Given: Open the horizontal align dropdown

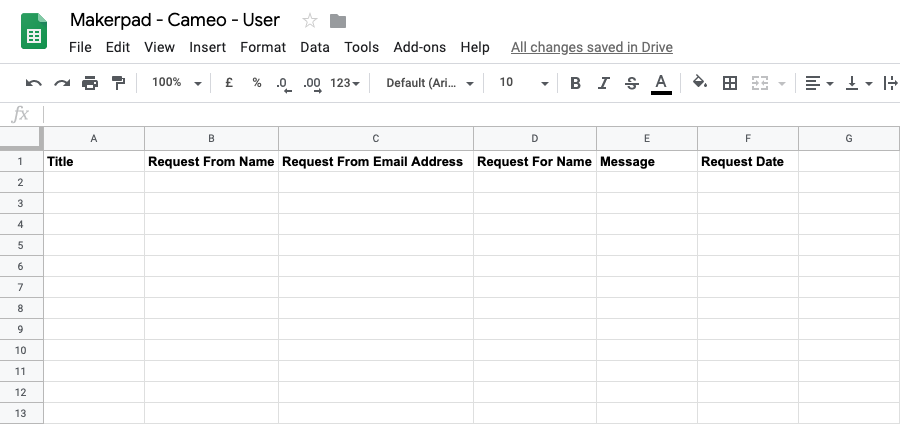Looking at the screenshot, I should pos(819,83).
